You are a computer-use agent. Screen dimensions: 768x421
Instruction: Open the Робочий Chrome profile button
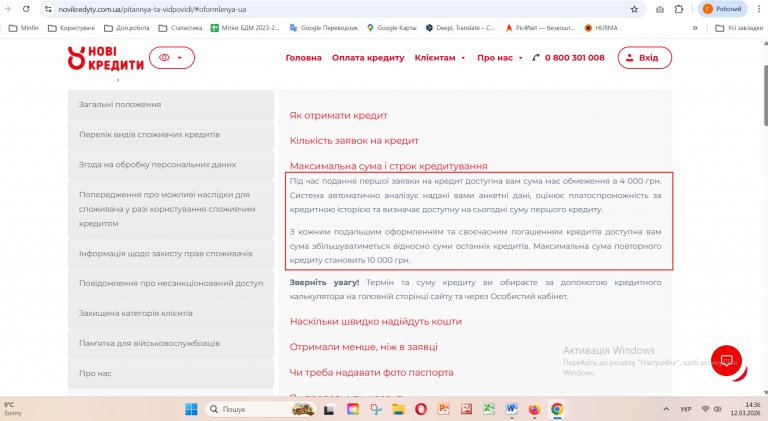tap(722, 9)
